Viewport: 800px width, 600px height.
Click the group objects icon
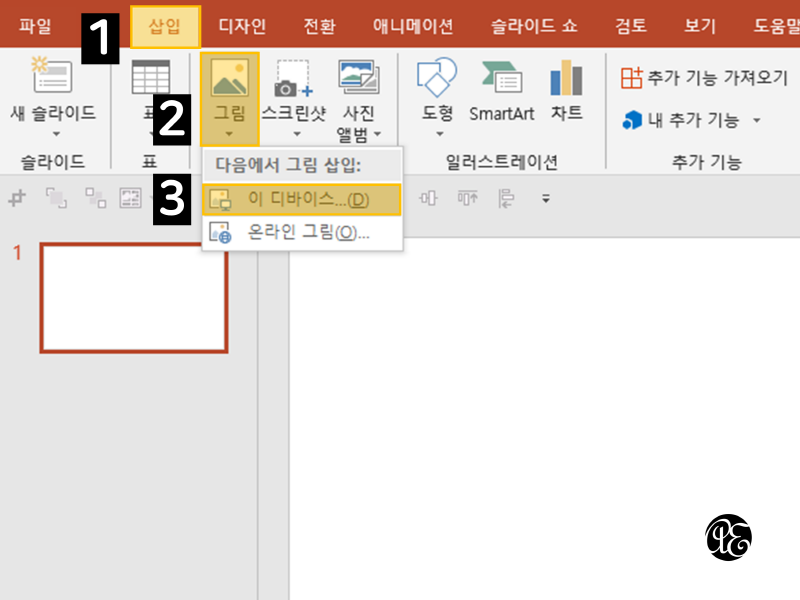pyautogui.click(x=95, y=198)
